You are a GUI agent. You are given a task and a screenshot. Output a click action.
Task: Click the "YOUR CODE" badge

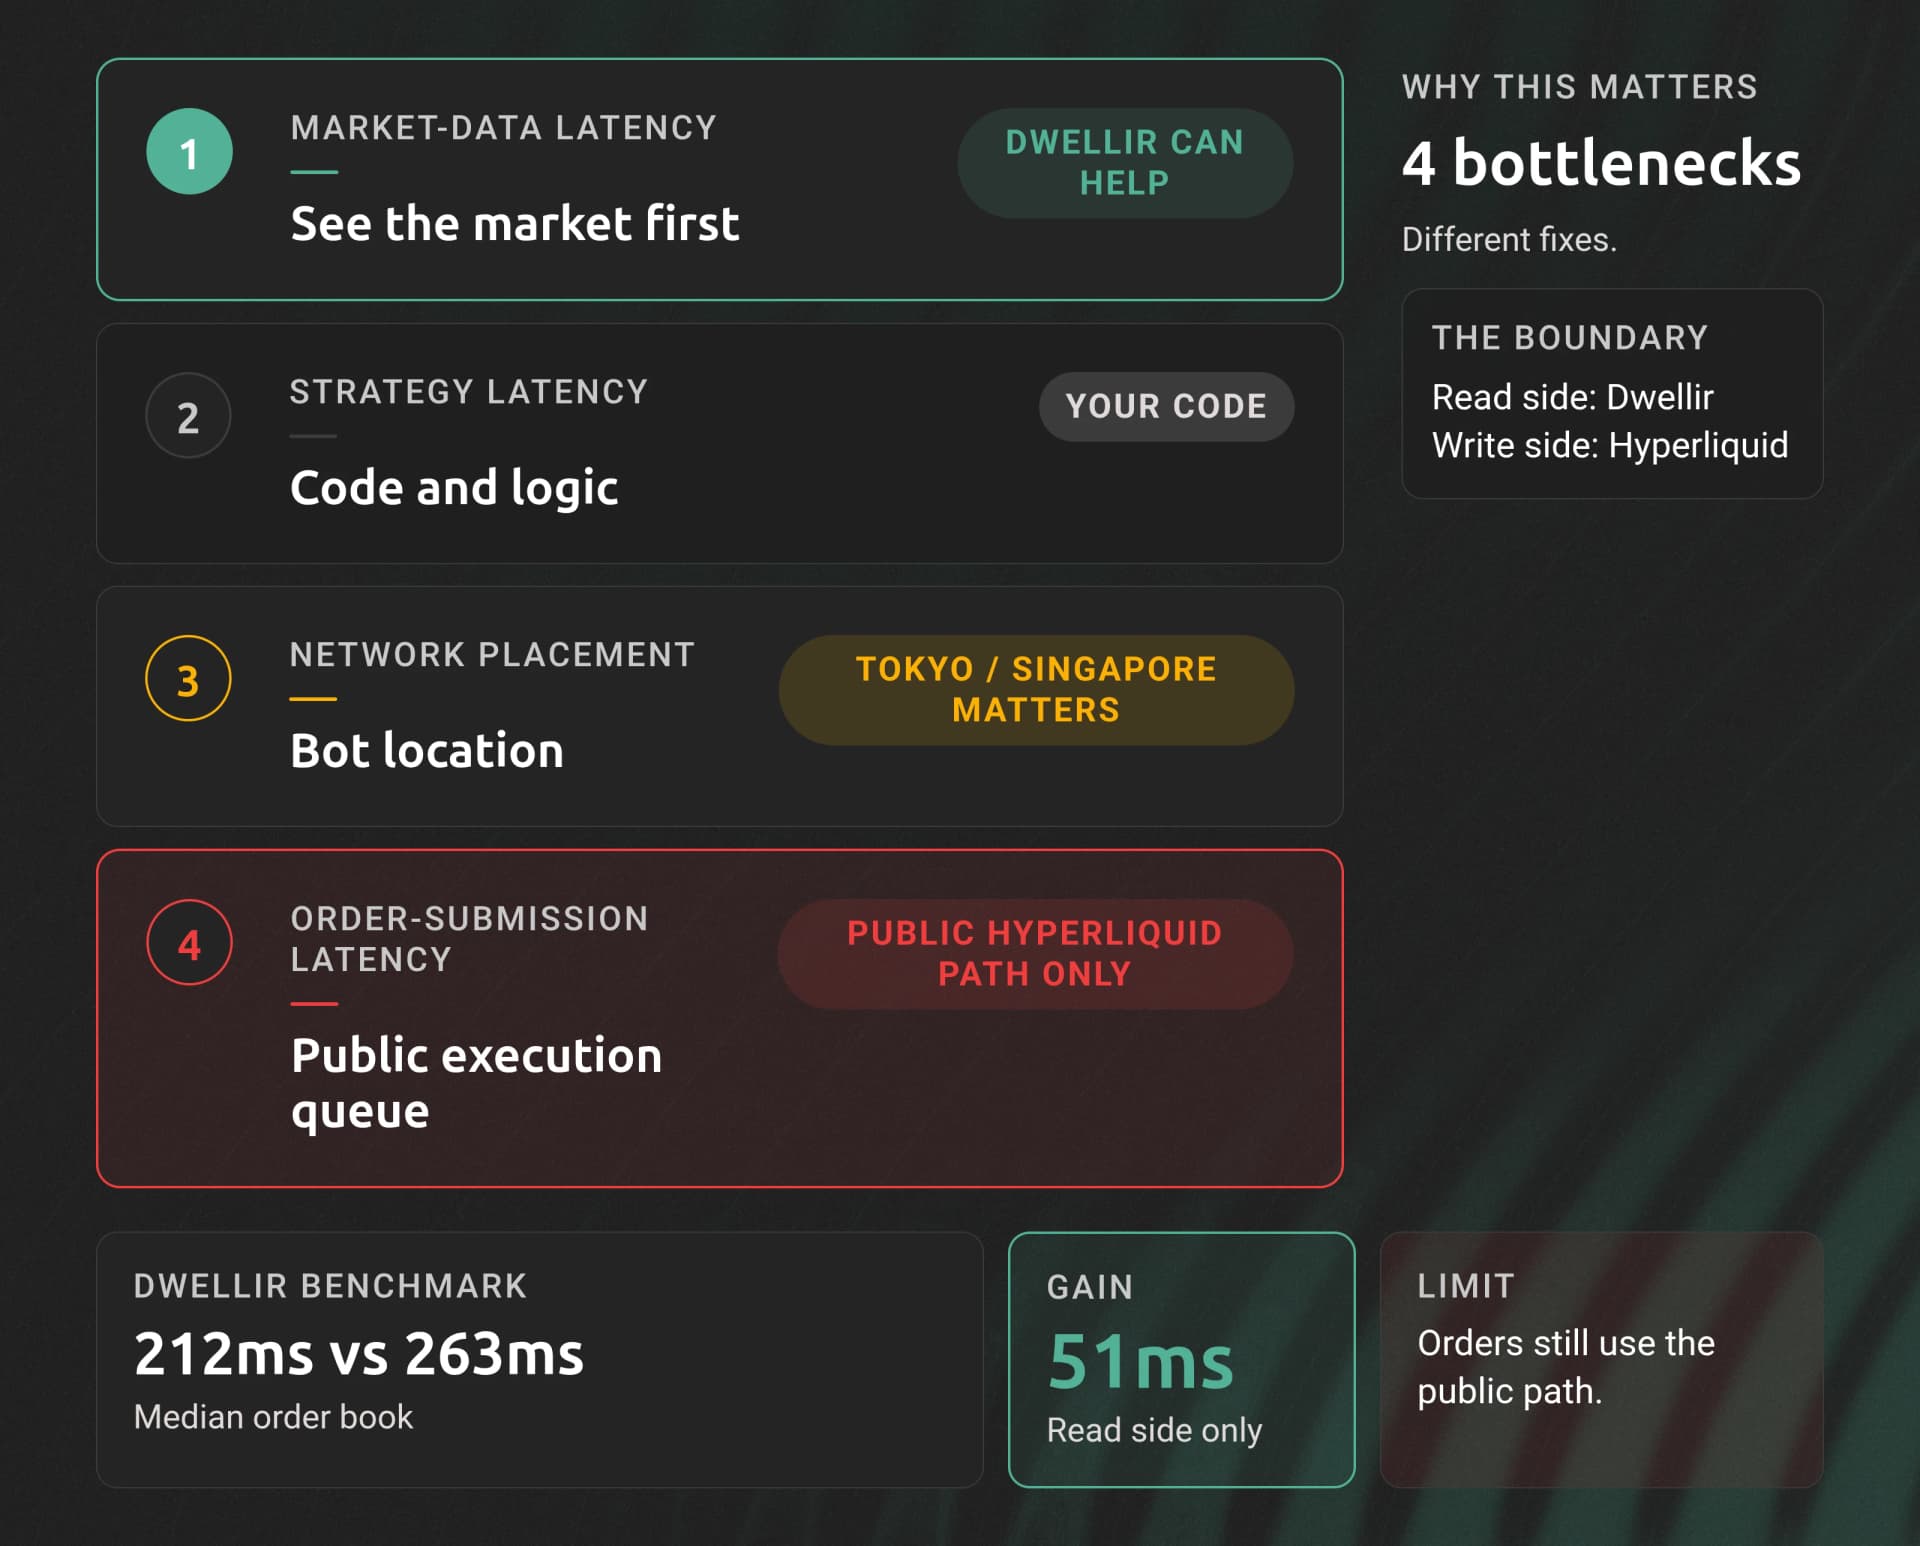[x=1166, y=407]
